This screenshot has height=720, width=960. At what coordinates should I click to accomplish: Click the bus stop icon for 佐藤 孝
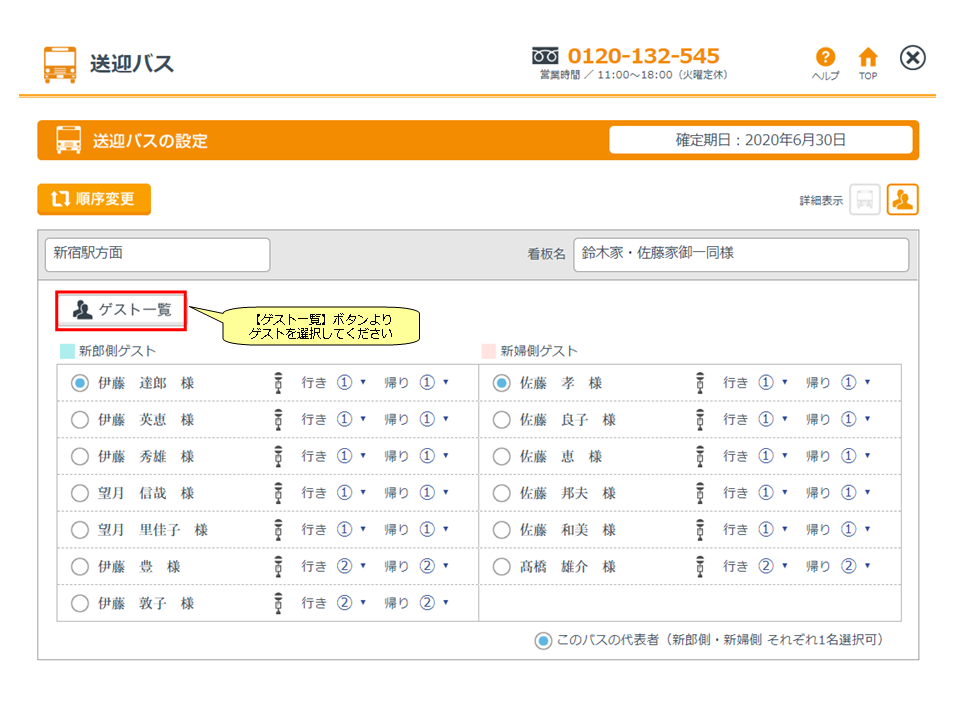[x=700, y=383]
